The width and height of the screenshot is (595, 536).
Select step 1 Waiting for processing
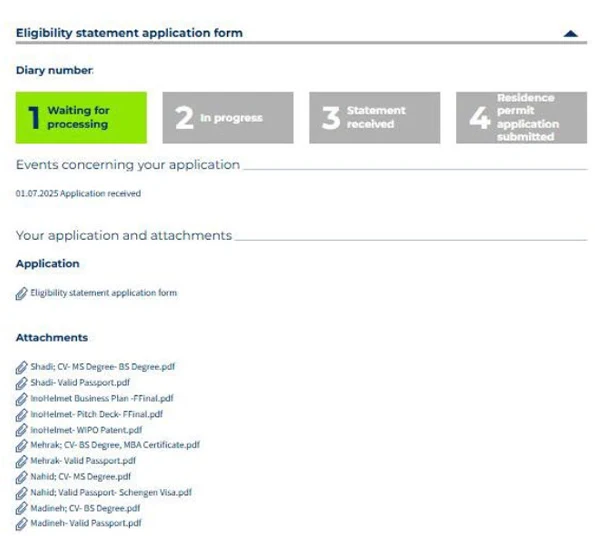click(81, 118)
